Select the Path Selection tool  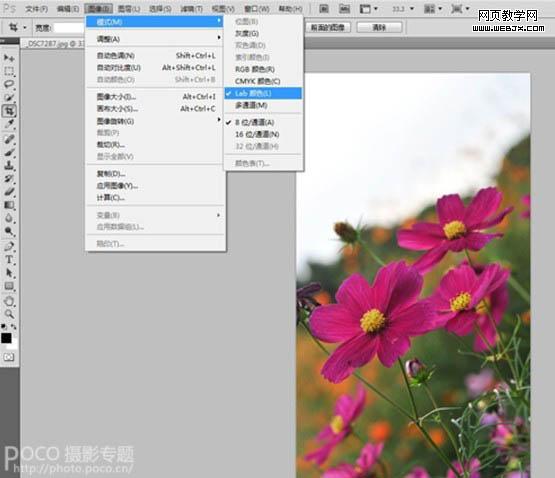(x=9, y=273)
